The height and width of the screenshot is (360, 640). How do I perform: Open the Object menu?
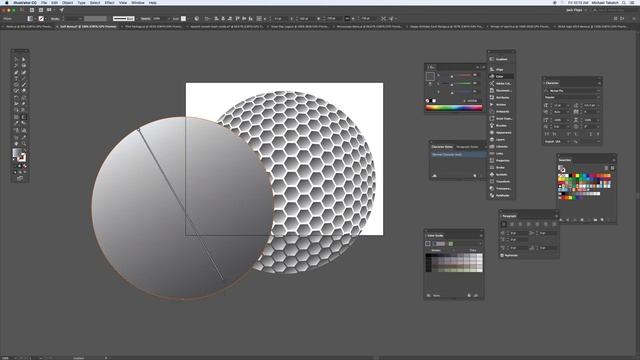[67, 2]
